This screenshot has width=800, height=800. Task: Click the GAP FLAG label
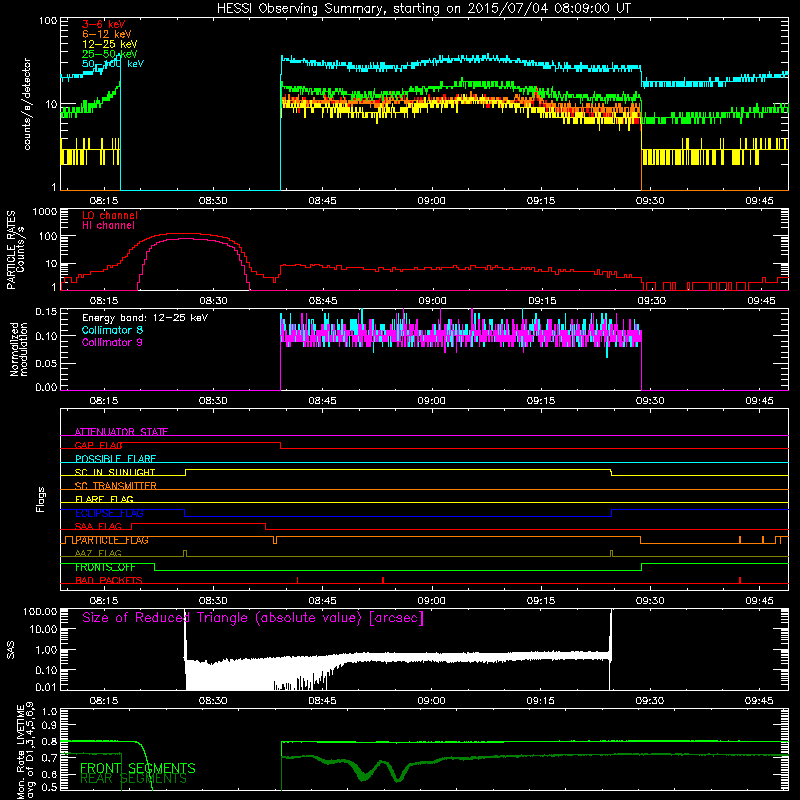pos(98,445)
